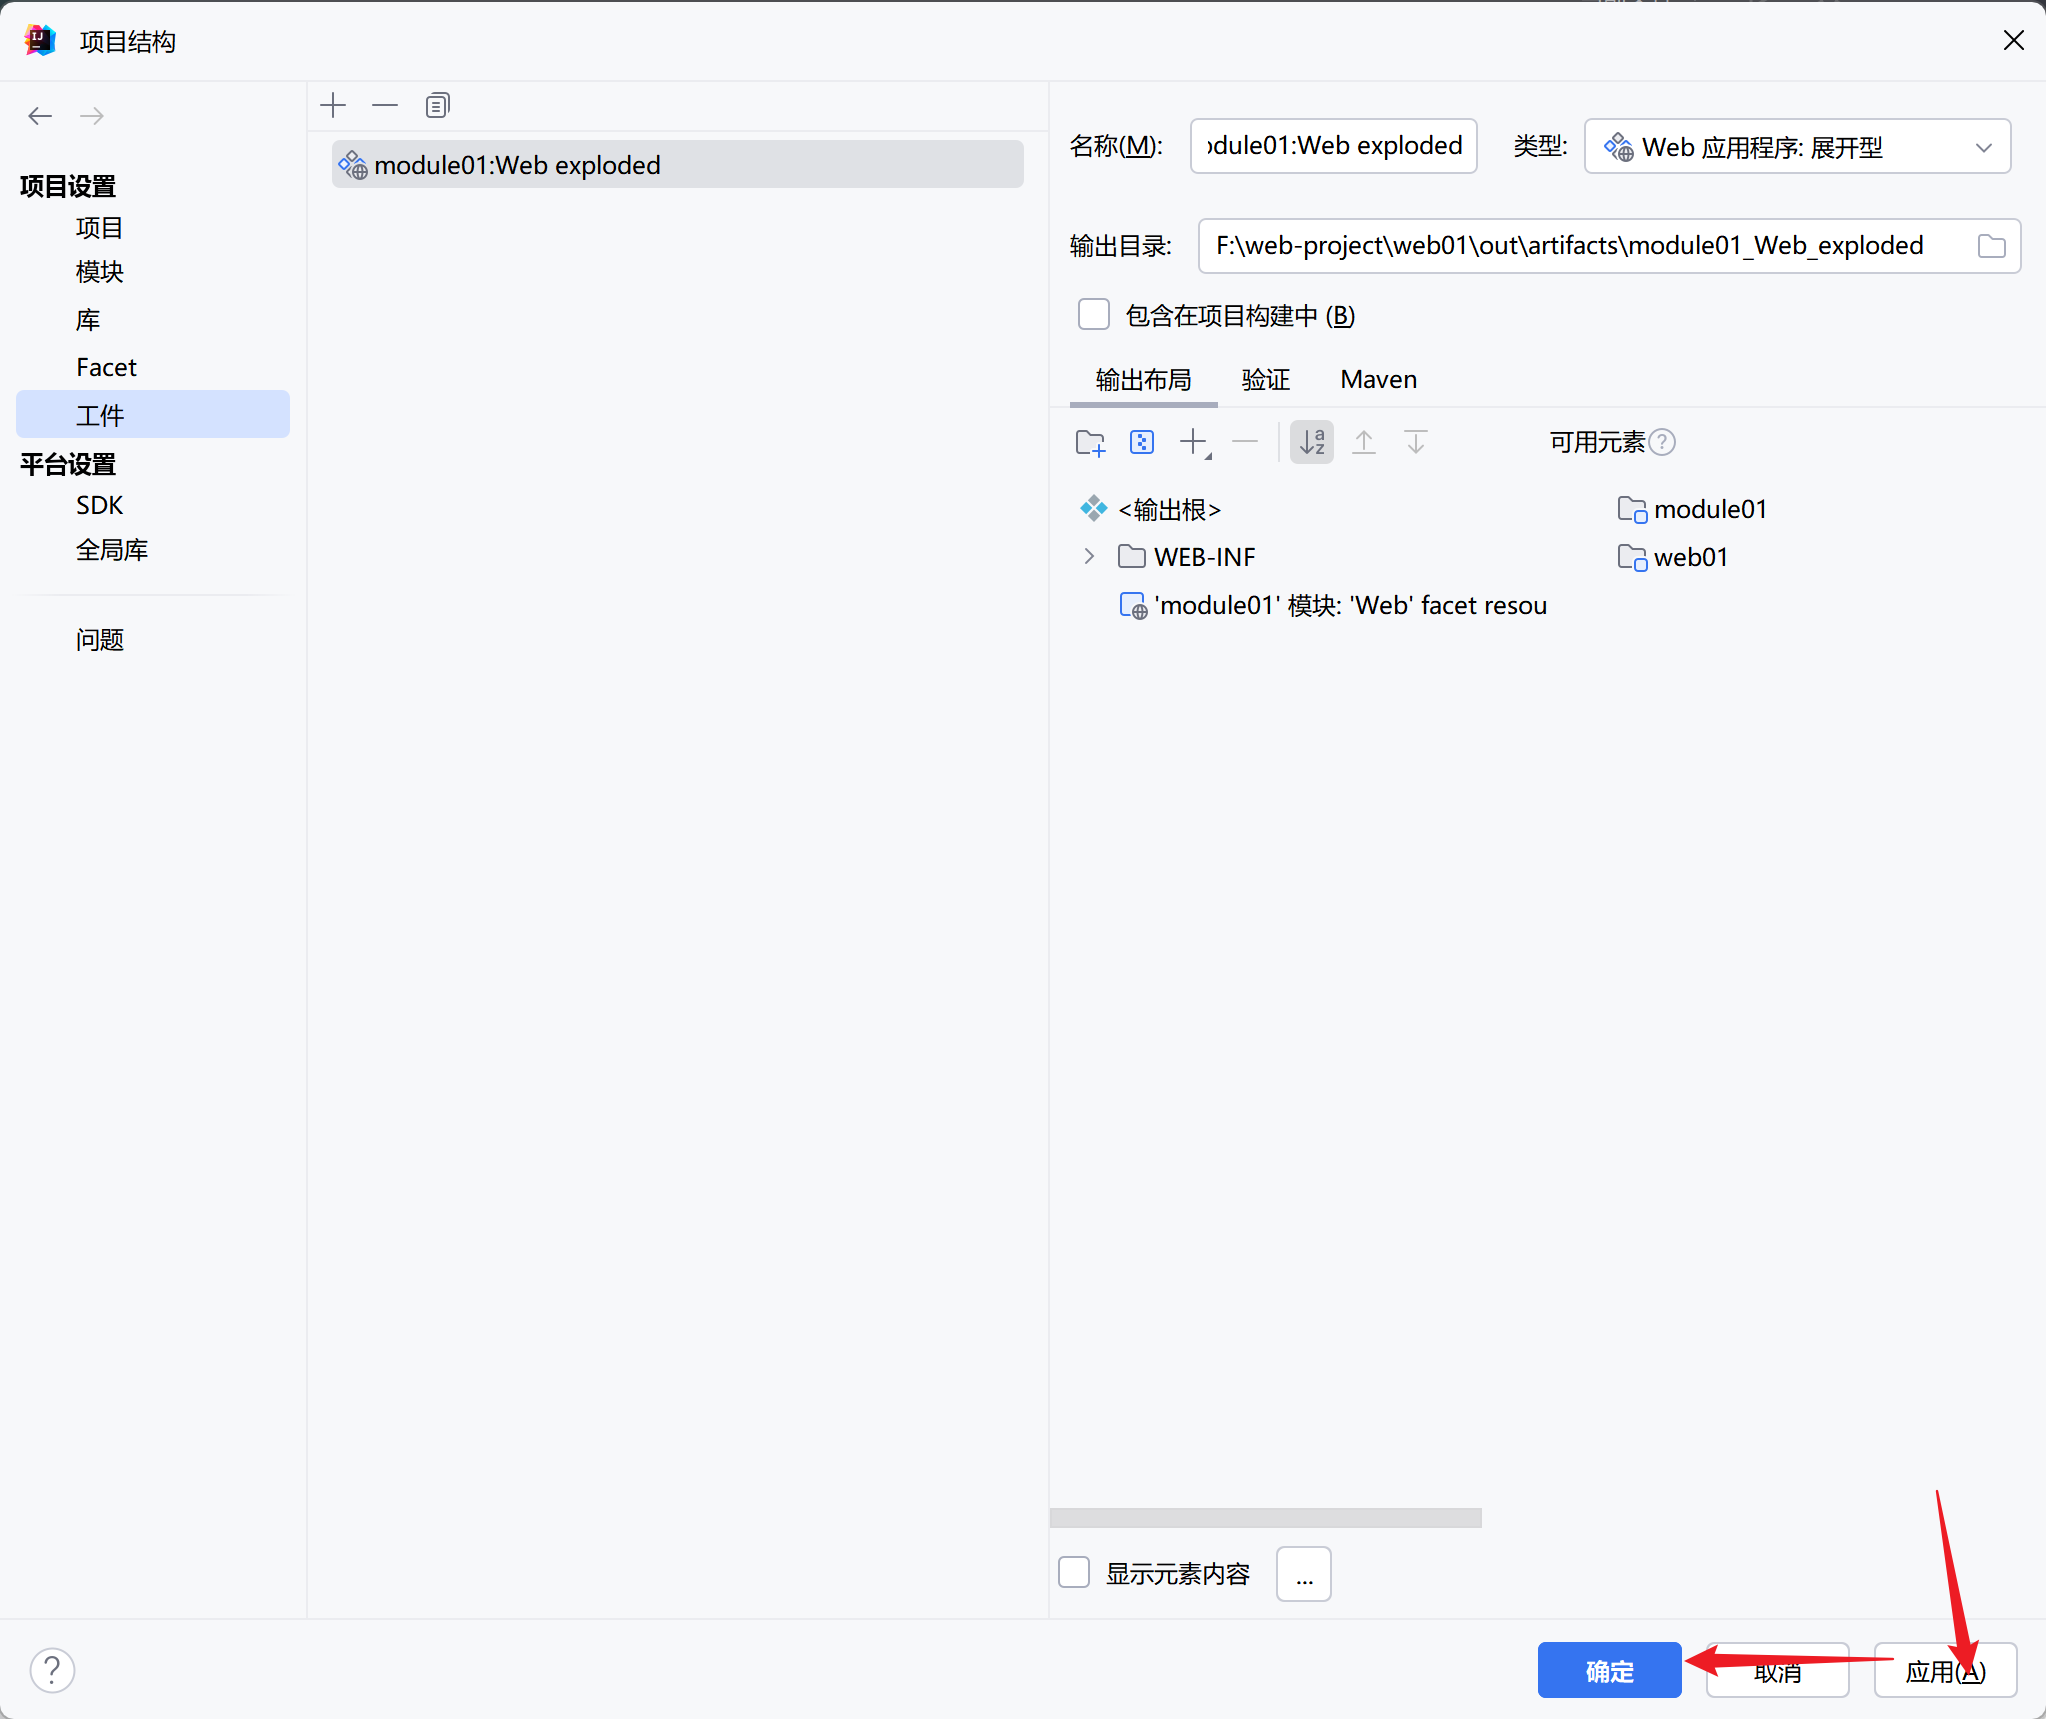
Task: Switch to the Maven tab
Action: pos(1378,380)
